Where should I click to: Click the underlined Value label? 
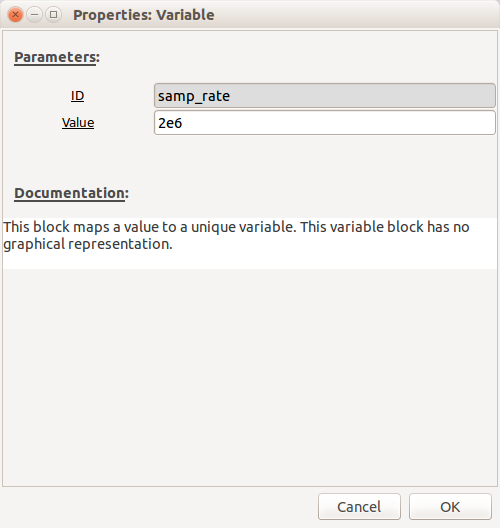78,123
